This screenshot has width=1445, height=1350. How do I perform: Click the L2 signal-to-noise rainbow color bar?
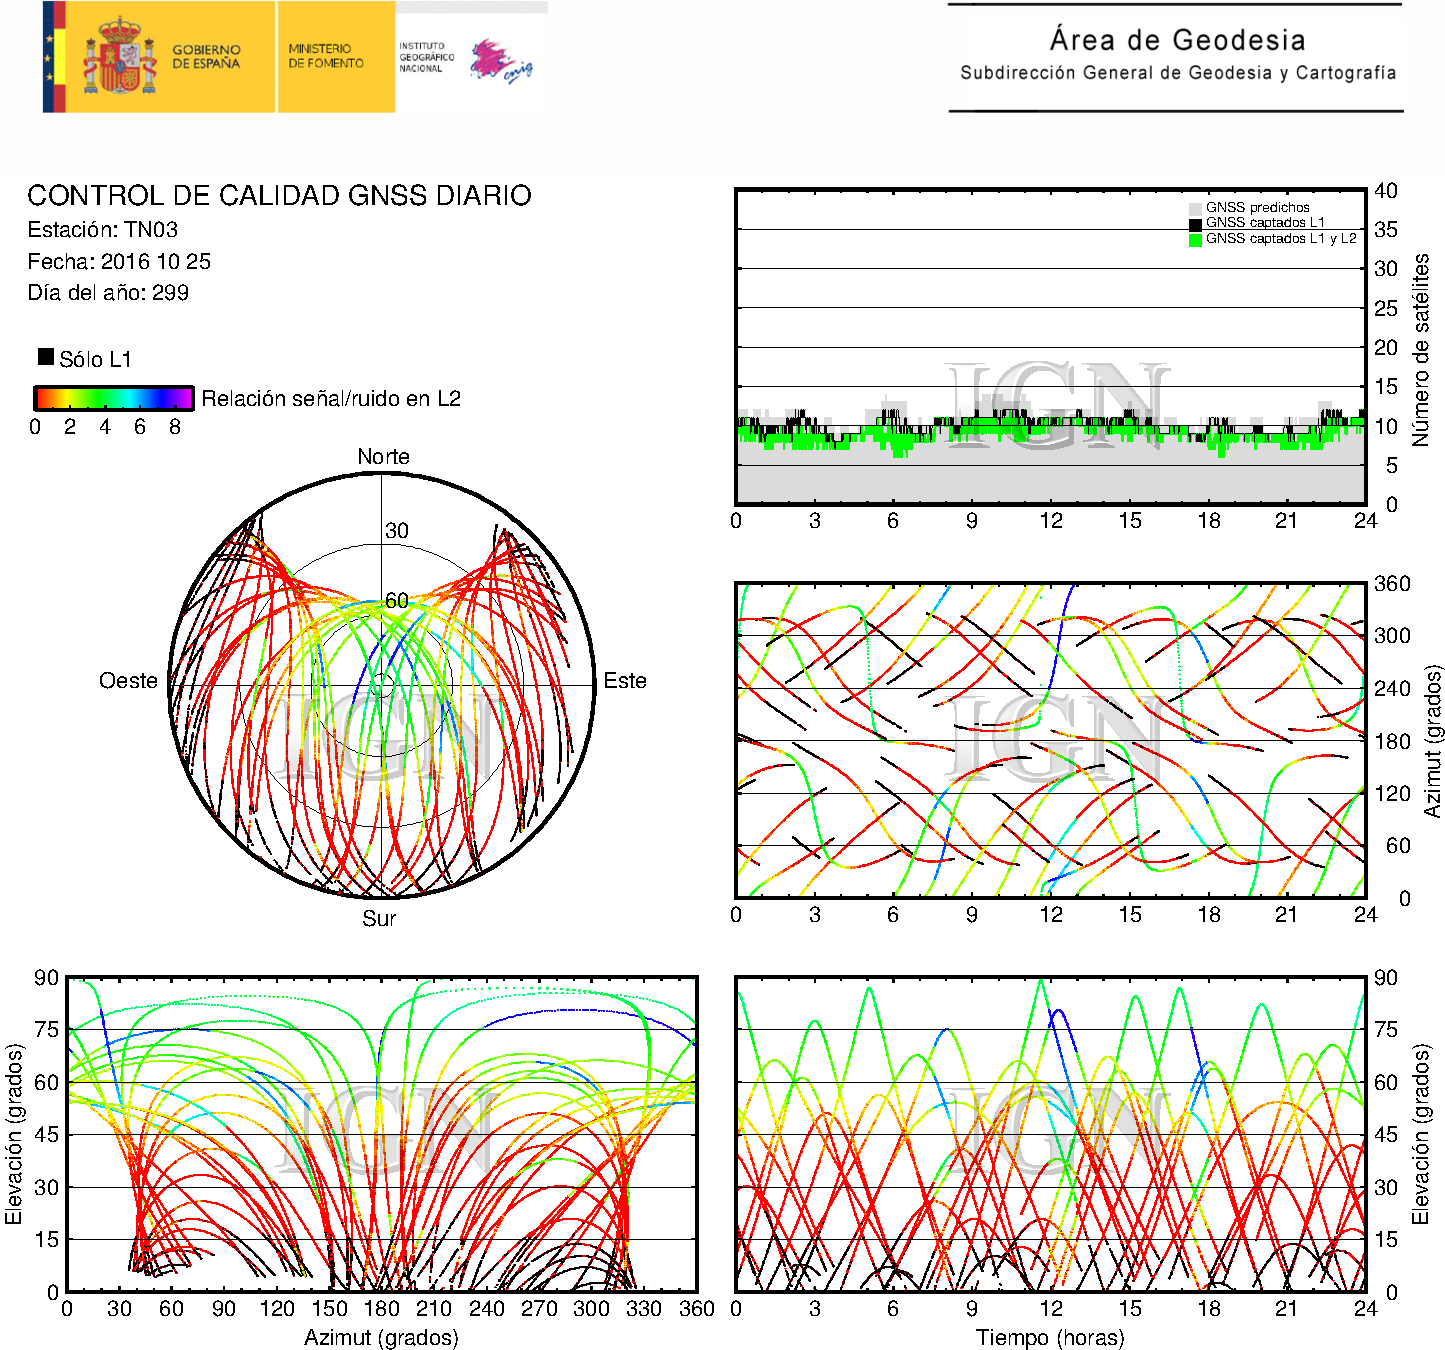coord(113,398)
